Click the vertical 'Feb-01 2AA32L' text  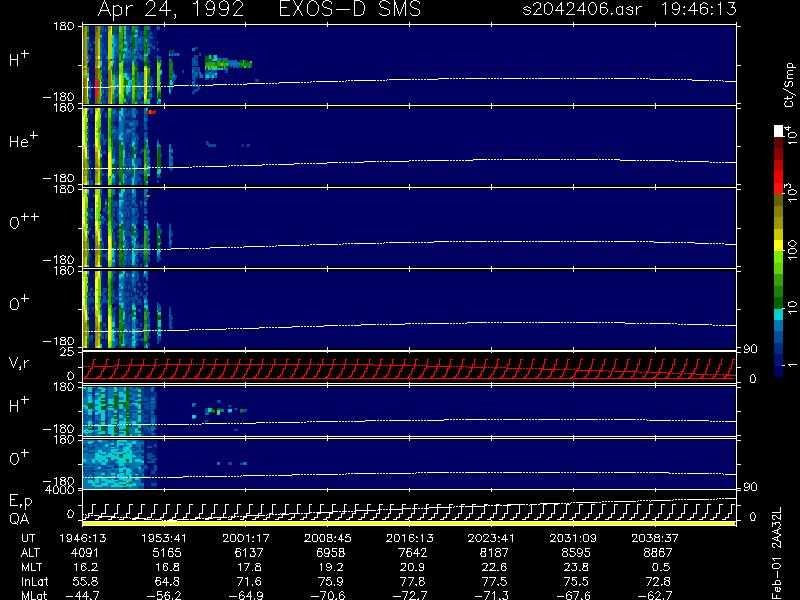pos(777,554)
